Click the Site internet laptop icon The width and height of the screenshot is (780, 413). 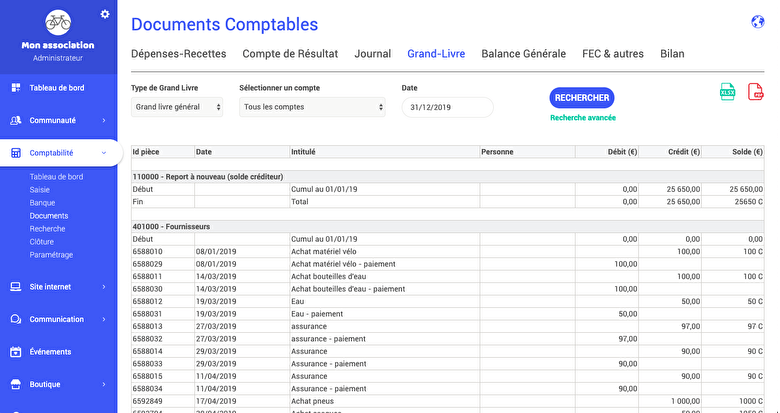tap(16, 287)
